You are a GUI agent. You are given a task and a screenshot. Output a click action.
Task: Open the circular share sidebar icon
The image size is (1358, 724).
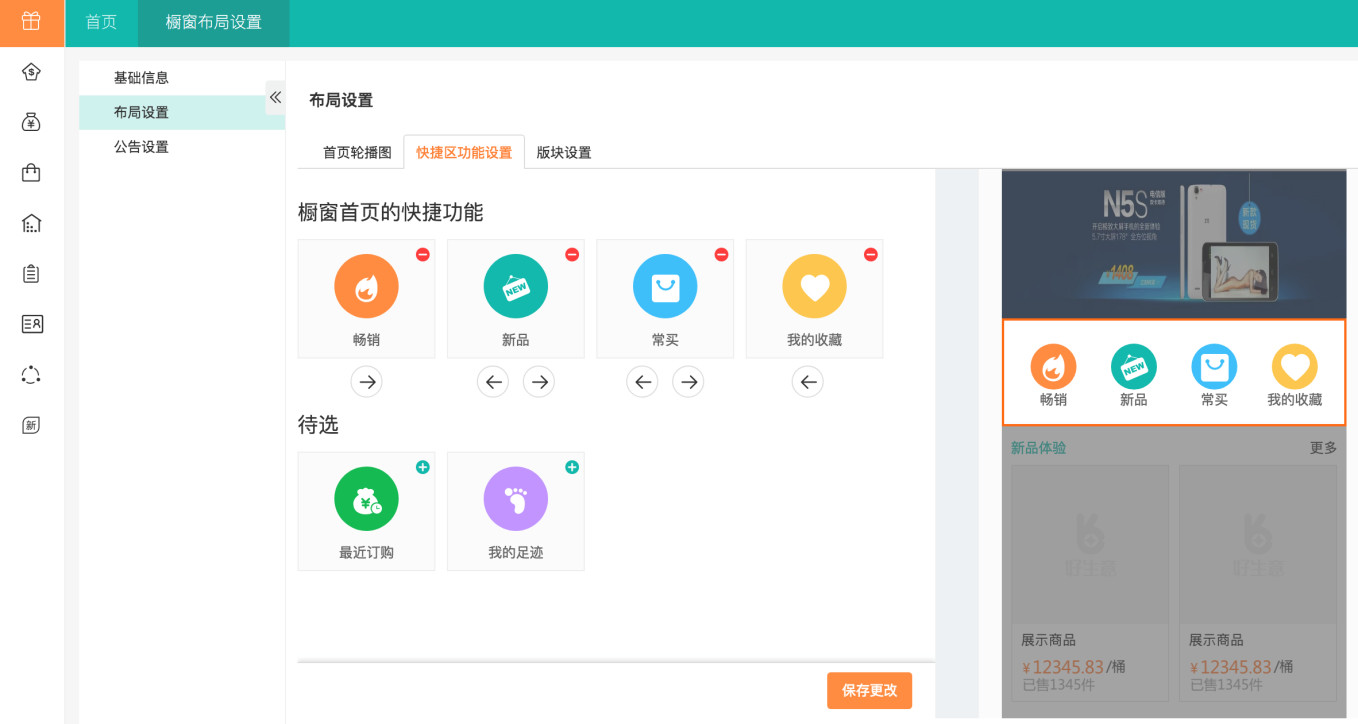31,375
